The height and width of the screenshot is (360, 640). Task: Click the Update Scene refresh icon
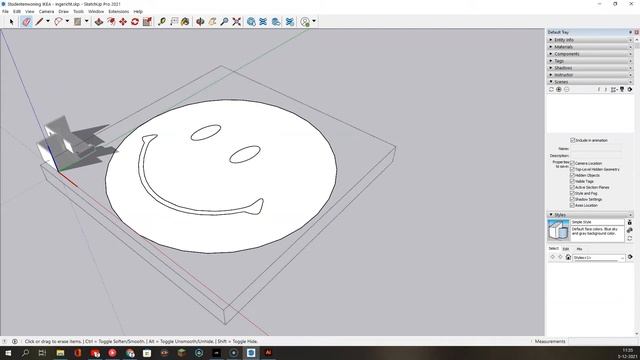coord(551,89)
